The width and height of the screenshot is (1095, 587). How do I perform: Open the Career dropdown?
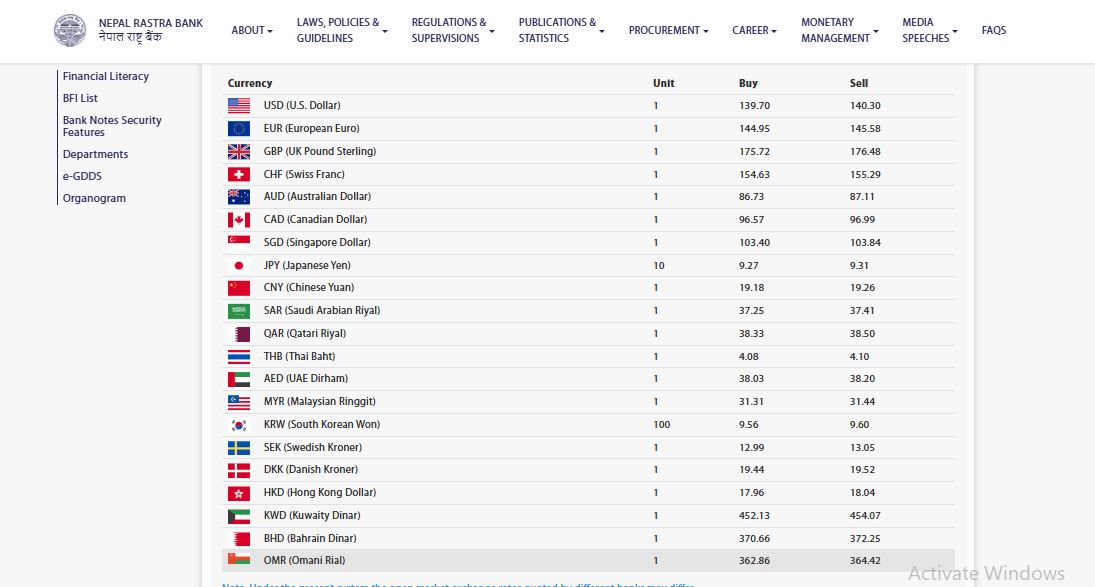pyautogui.click(x=754, y=30)
